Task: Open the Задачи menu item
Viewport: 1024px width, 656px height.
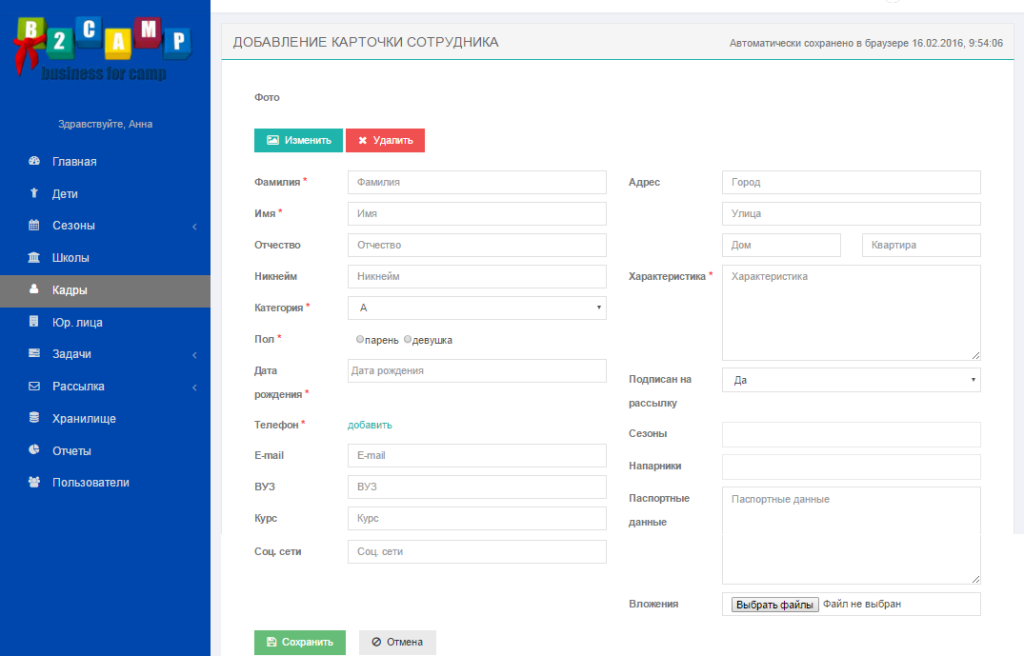Action: tap(72, 354)
